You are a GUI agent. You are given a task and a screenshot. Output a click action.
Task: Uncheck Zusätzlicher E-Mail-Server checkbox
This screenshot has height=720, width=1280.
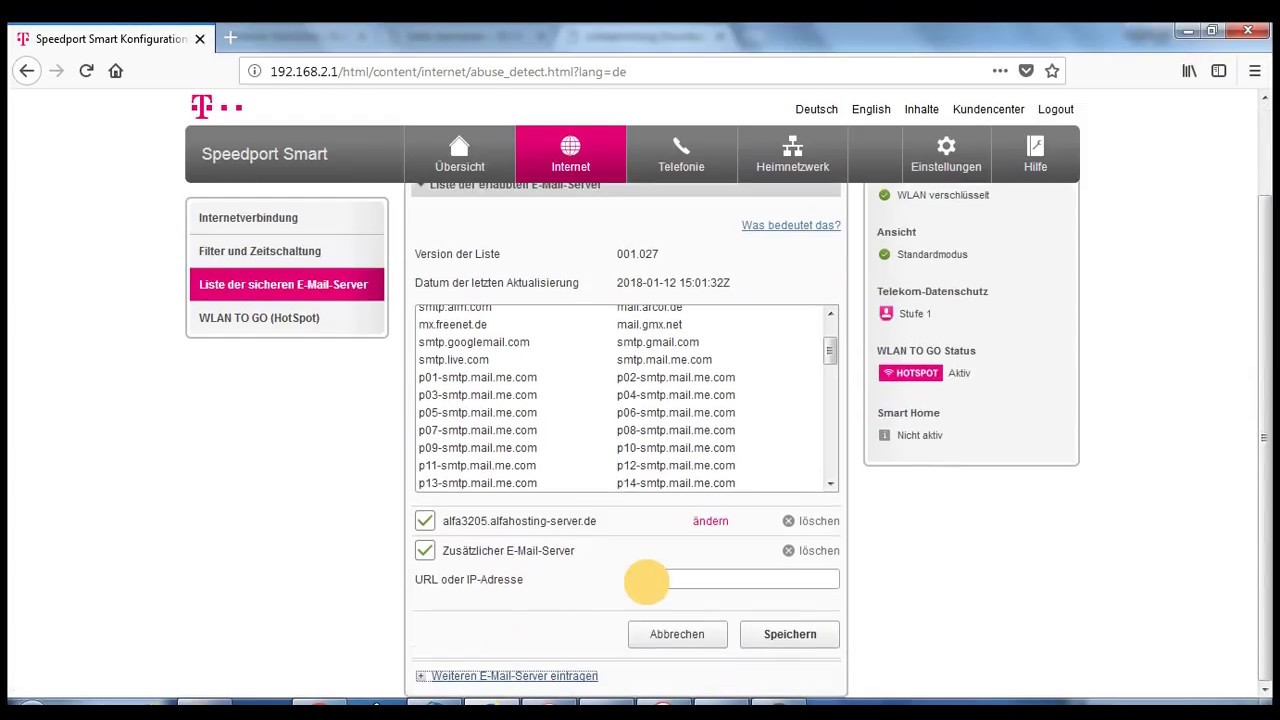(425, 550)
